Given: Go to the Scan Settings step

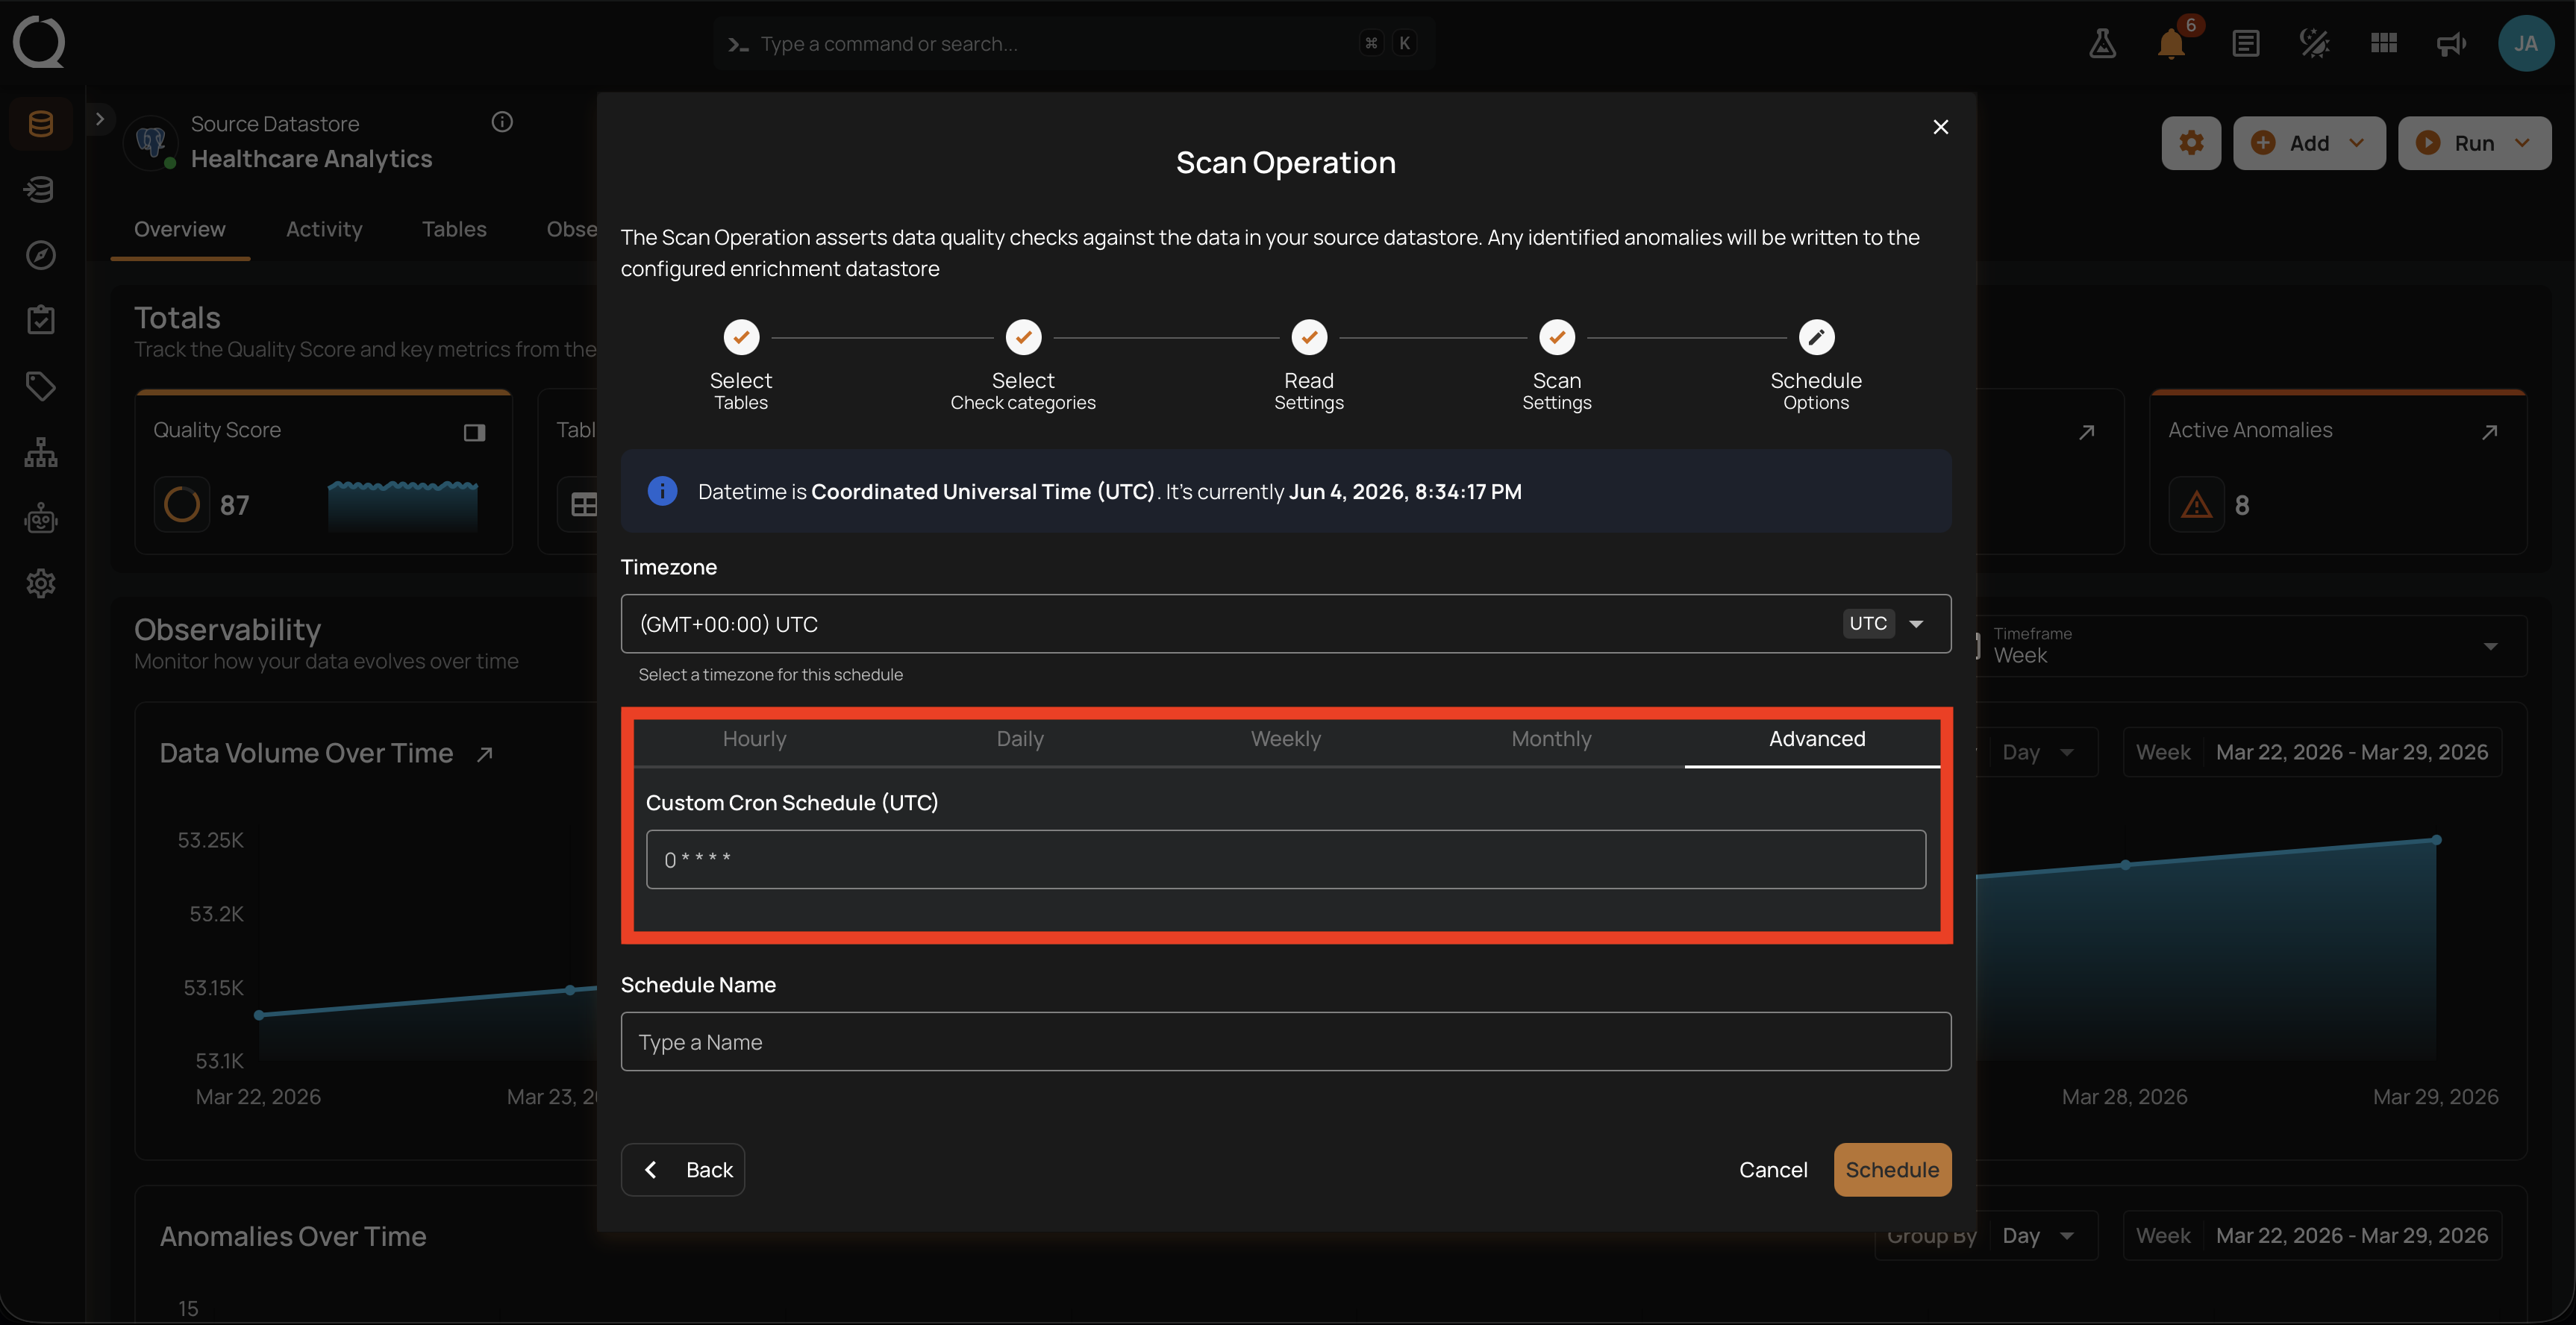Looking at the screenshot, I should (1557, 365).
